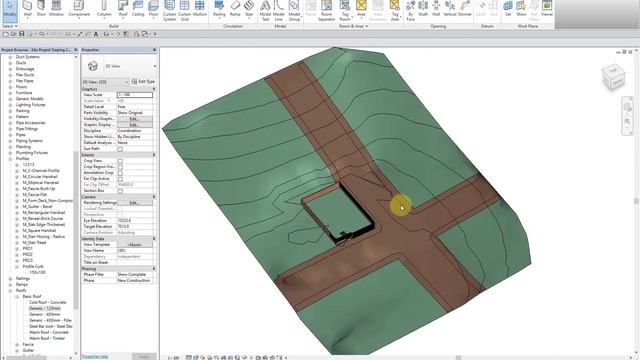Screen dimensions: 640x360
Task: Toggle the Sun Path checkbox
Action: click(120, 149)
